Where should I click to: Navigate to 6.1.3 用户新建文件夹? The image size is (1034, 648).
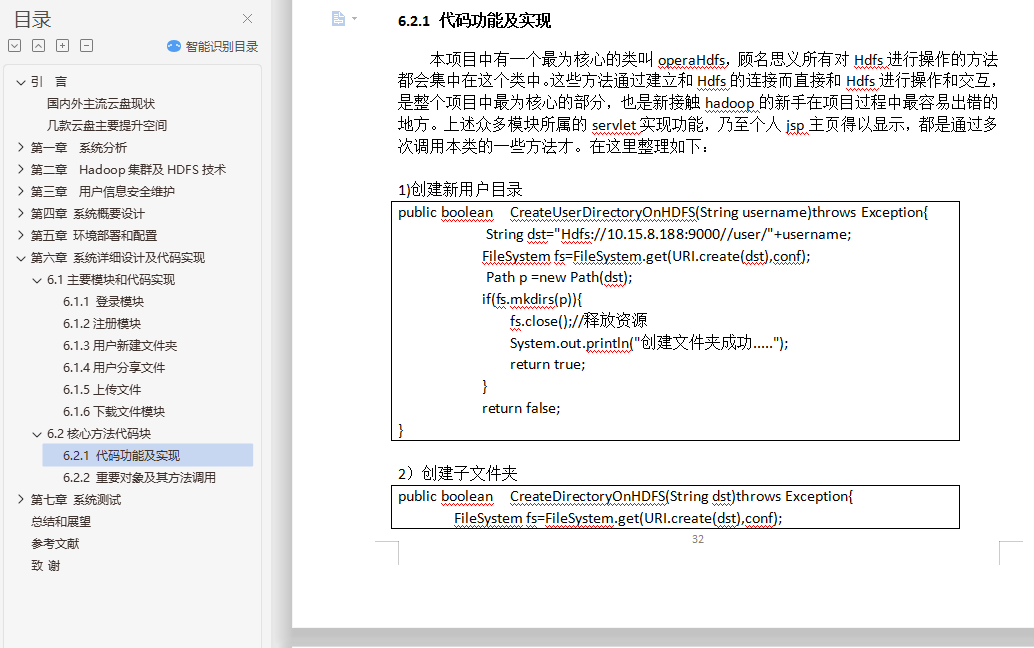tap(120, 345)
